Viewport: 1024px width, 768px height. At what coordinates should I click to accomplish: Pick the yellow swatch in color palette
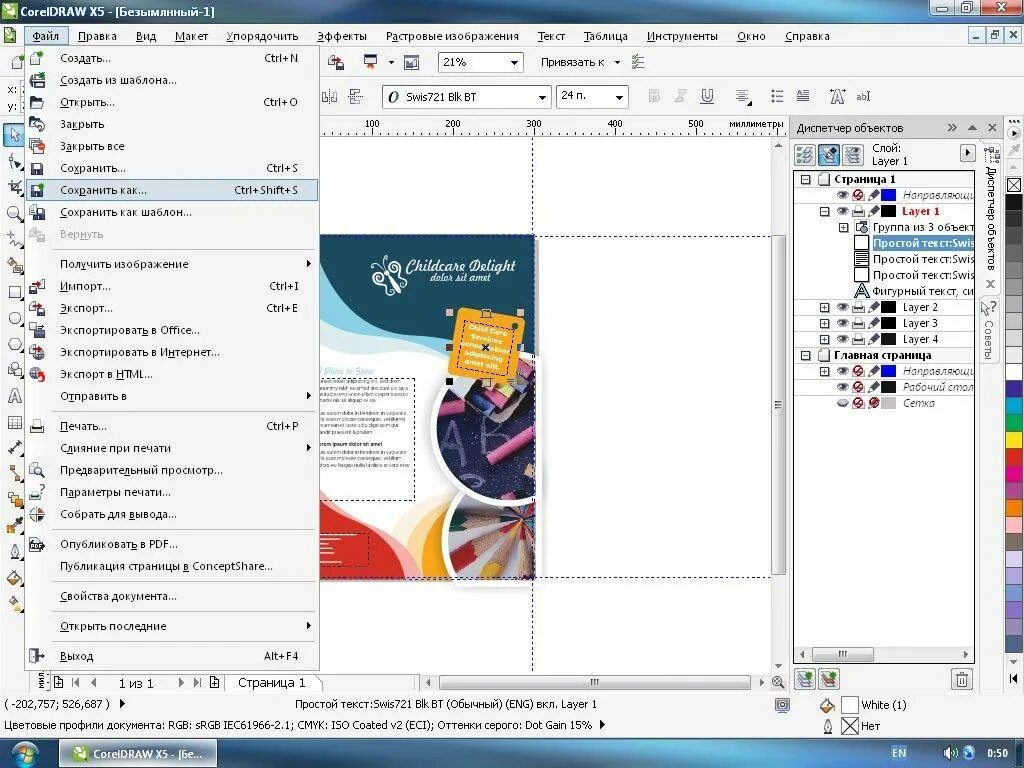[1014, 440]
